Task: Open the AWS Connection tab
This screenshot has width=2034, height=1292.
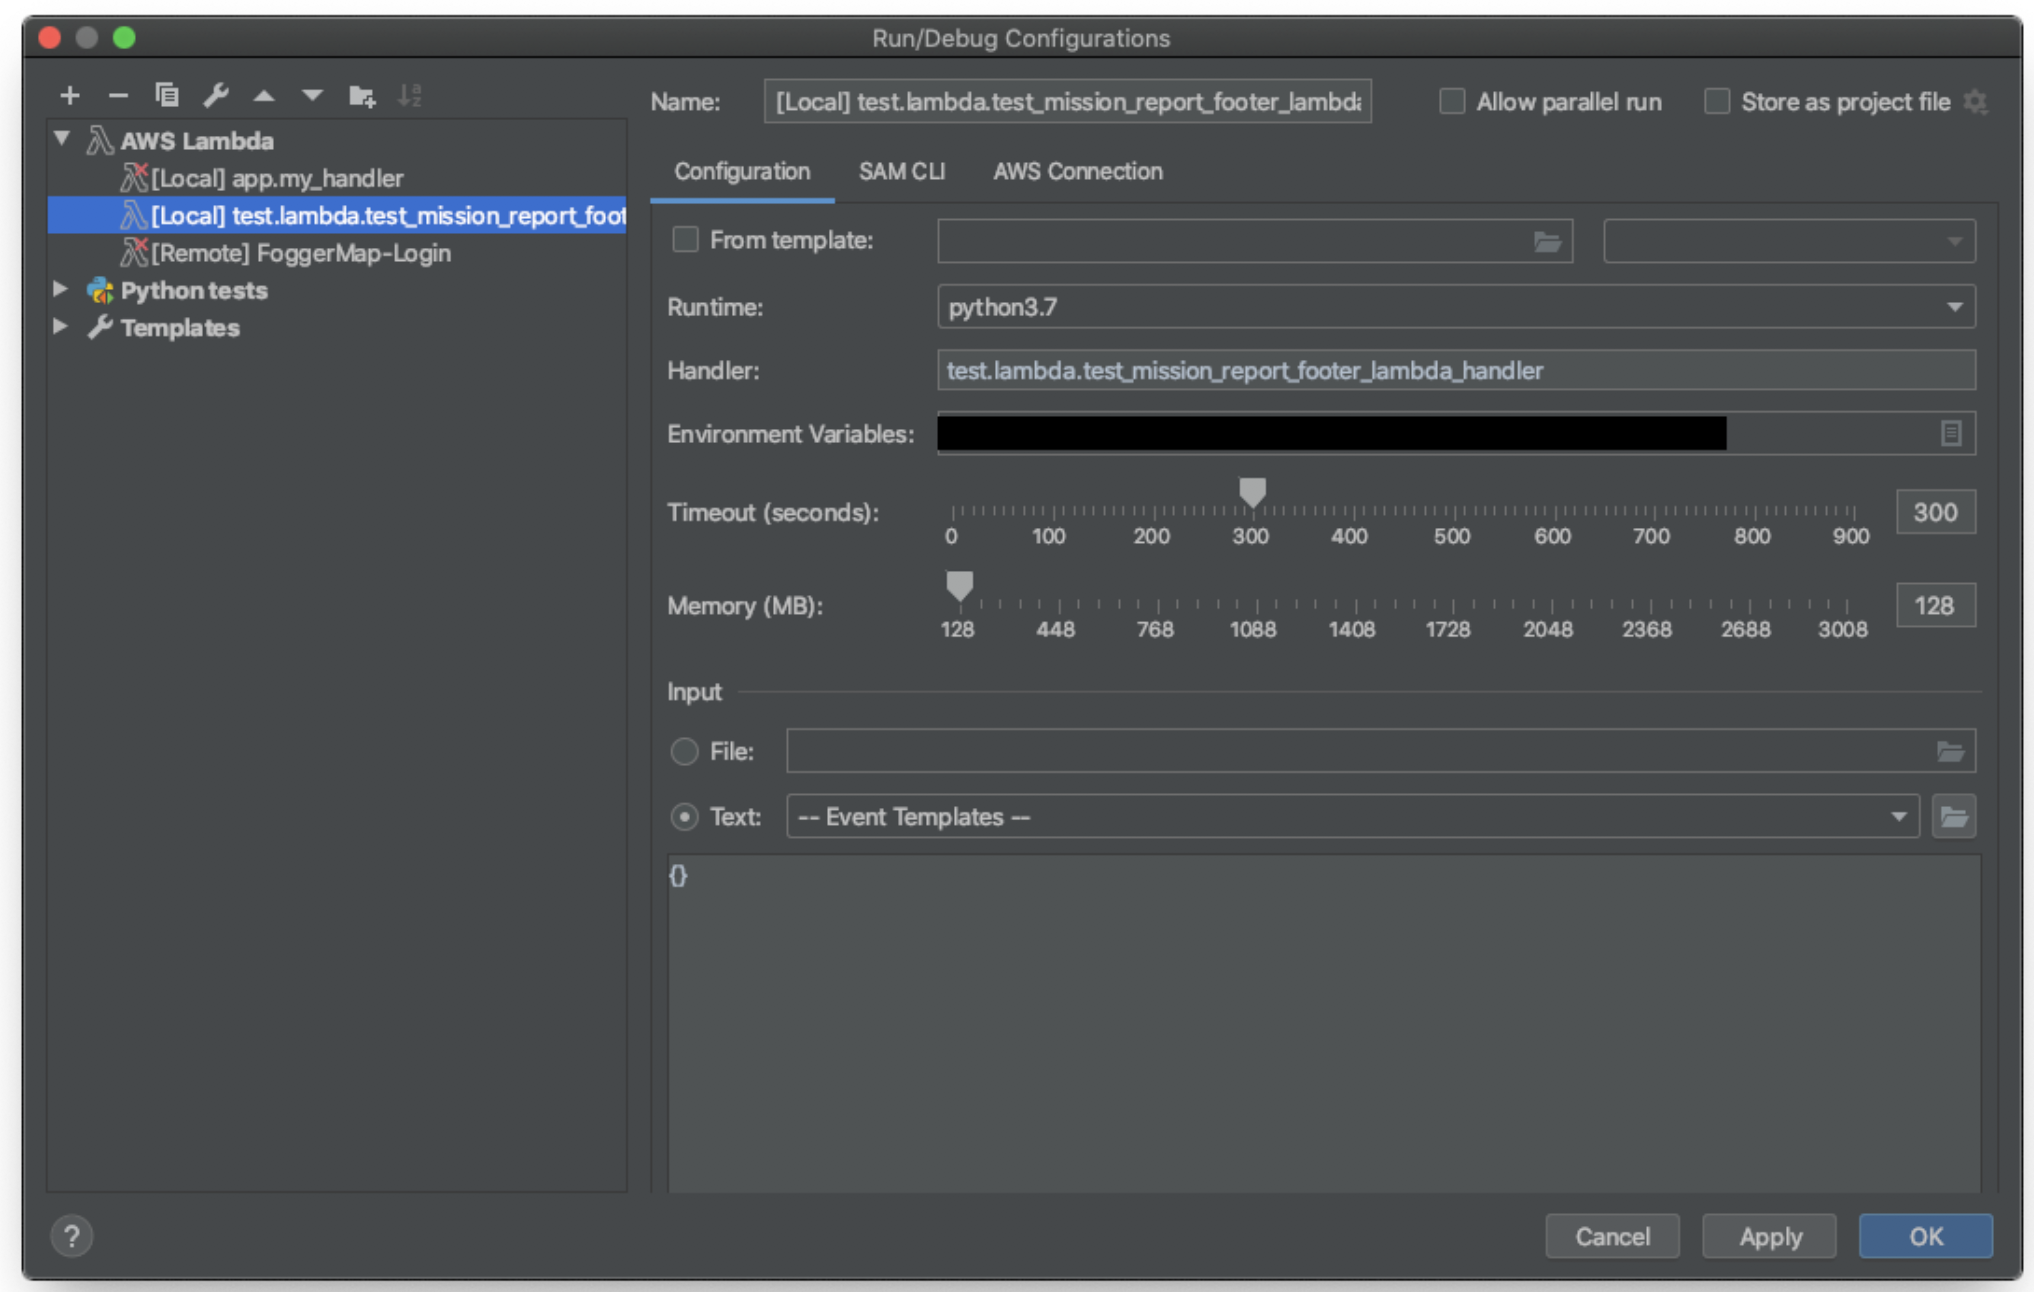Action: pyautogui.click(x=1077, y=171)
